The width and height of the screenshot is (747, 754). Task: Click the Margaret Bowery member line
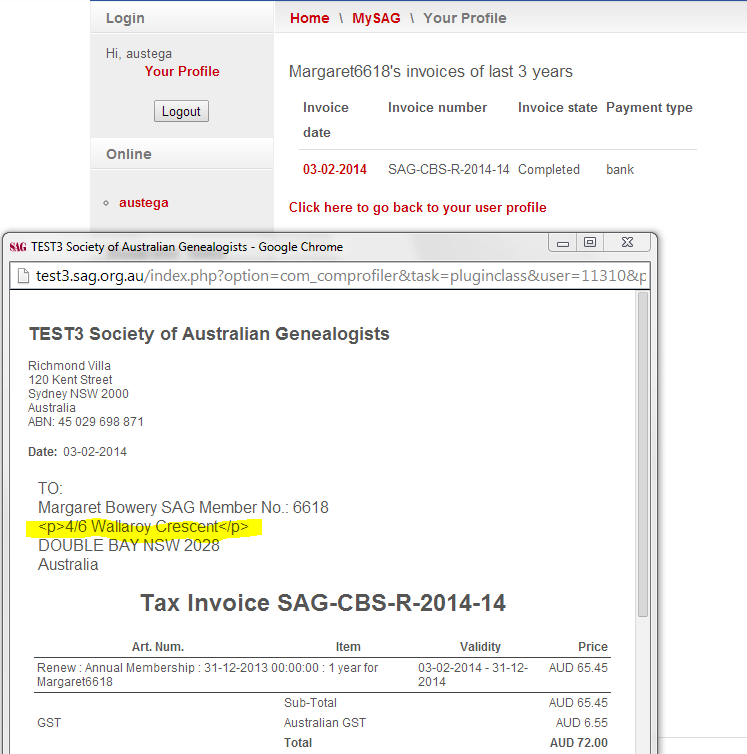pyautogui.click(x=183, y=507)
